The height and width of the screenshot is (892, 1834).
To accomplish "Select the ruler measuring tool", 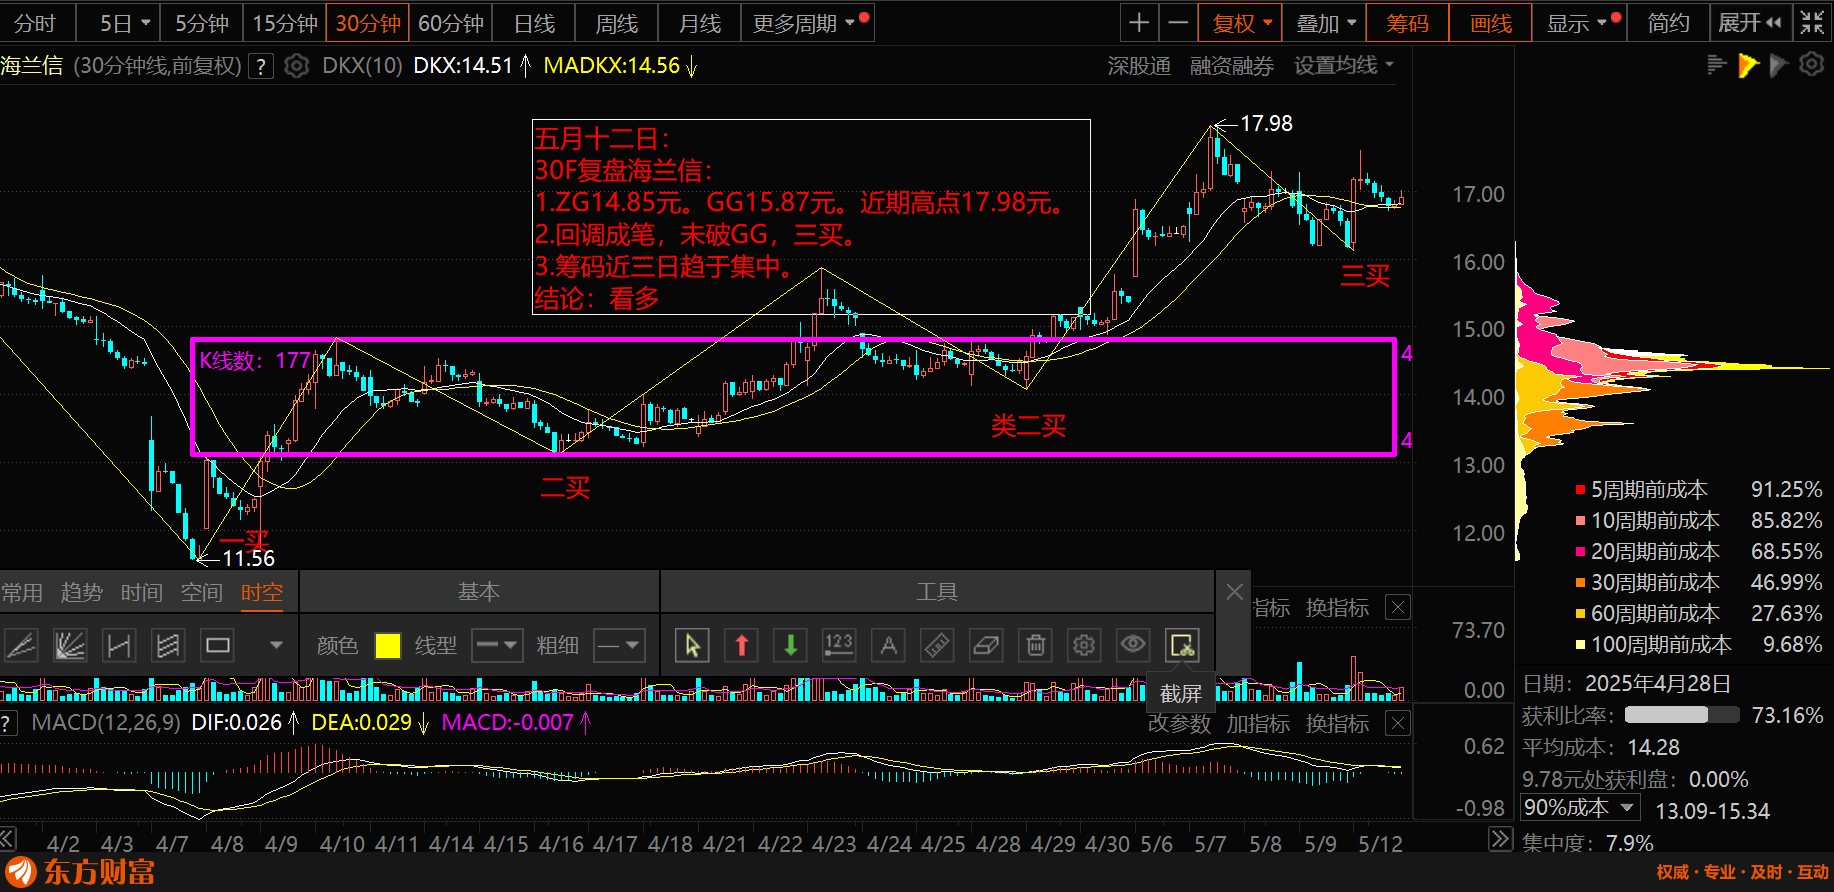I will coord(937,645).
